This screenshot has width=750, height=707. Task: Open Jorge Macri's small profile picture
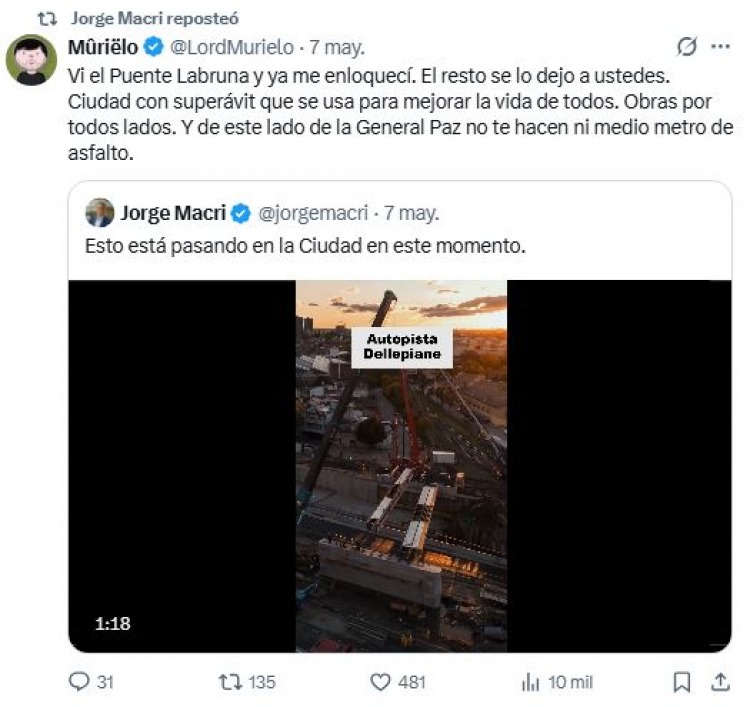point(99,212)
